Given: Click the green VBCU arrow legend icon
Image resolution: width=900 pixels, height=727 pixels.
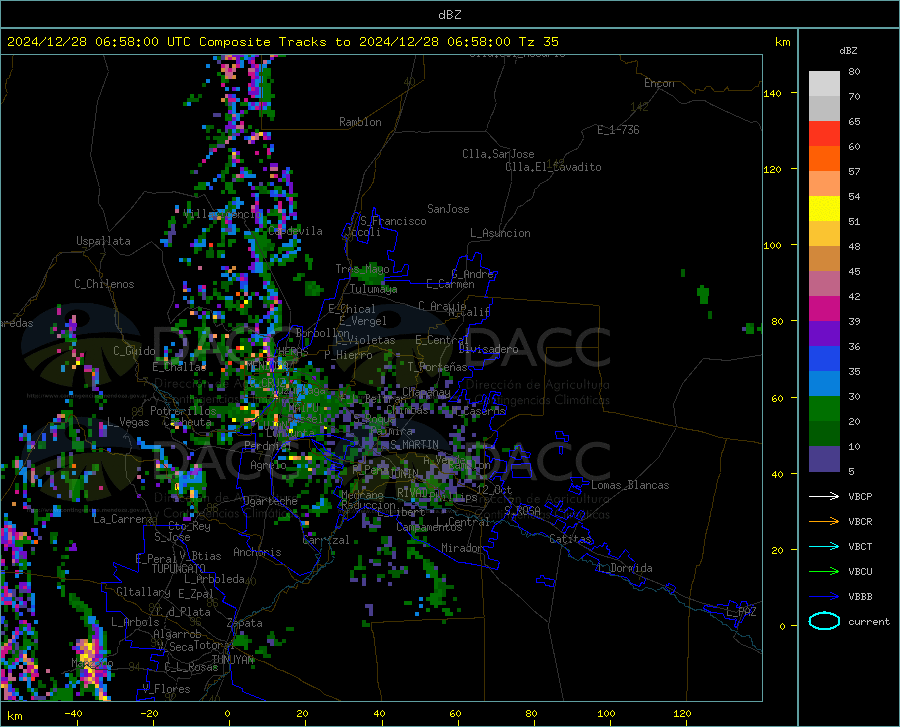Looking at the screenshot, I should click(824, 572).
